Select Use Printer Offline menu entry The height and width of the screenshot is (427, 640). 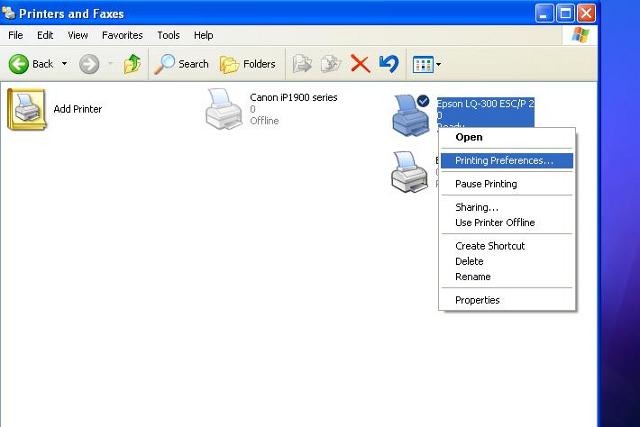coord(507,222)
